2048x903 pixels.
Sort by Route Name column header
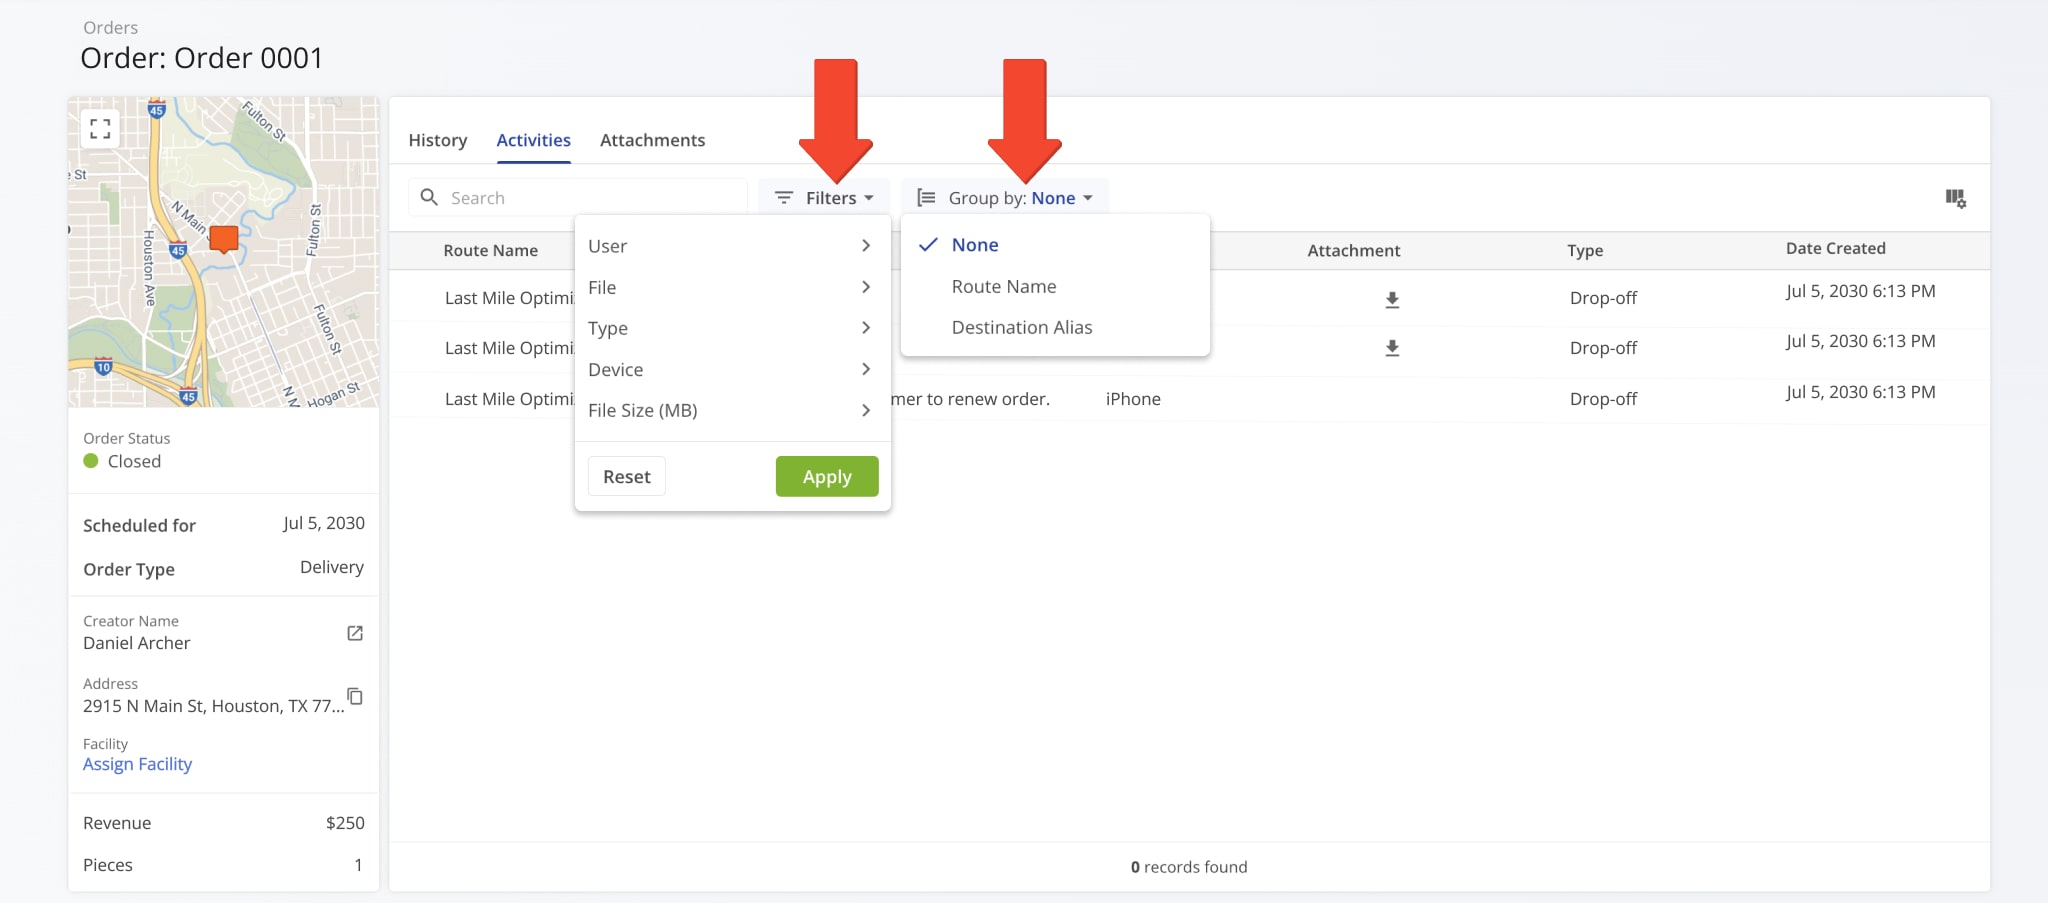point(490,250)
